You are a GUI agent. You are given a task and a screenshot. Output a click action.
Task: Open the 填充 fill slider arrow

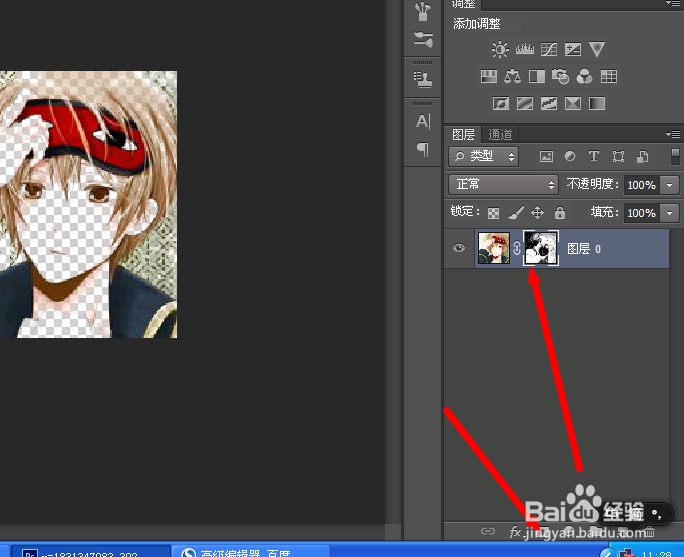click(670, 213)
